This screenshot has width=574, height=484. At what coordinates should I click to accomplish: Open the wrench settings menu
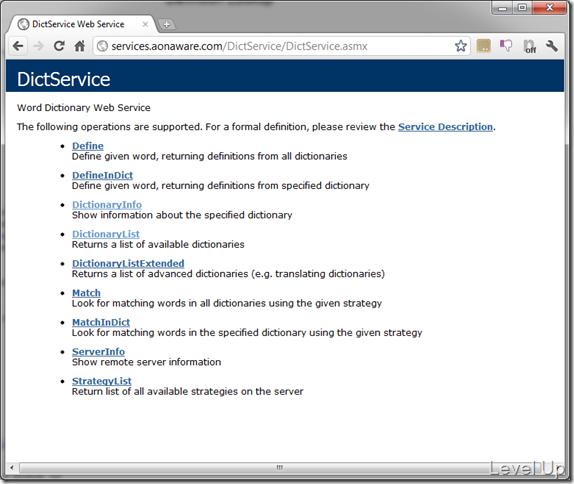click(552, 46)
